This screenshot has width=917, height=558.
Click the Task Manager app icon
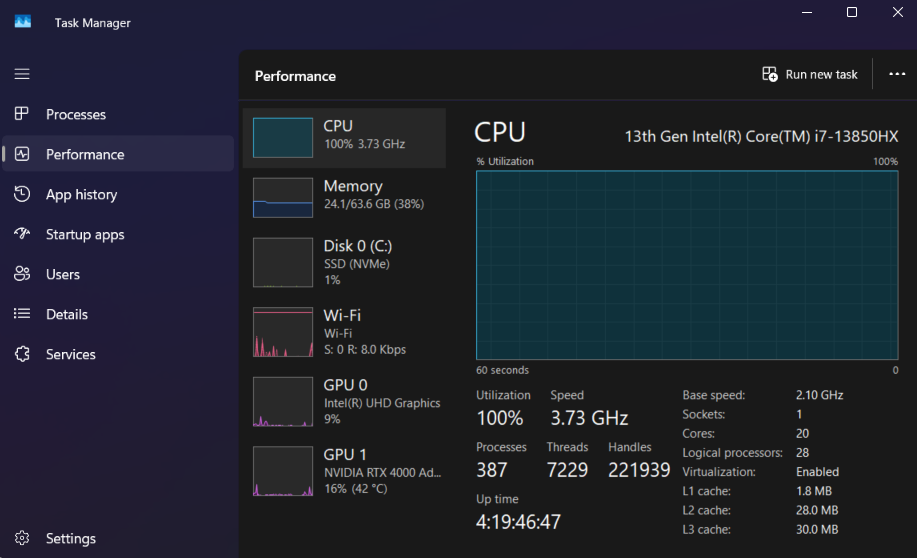click(x=23, y=22)
